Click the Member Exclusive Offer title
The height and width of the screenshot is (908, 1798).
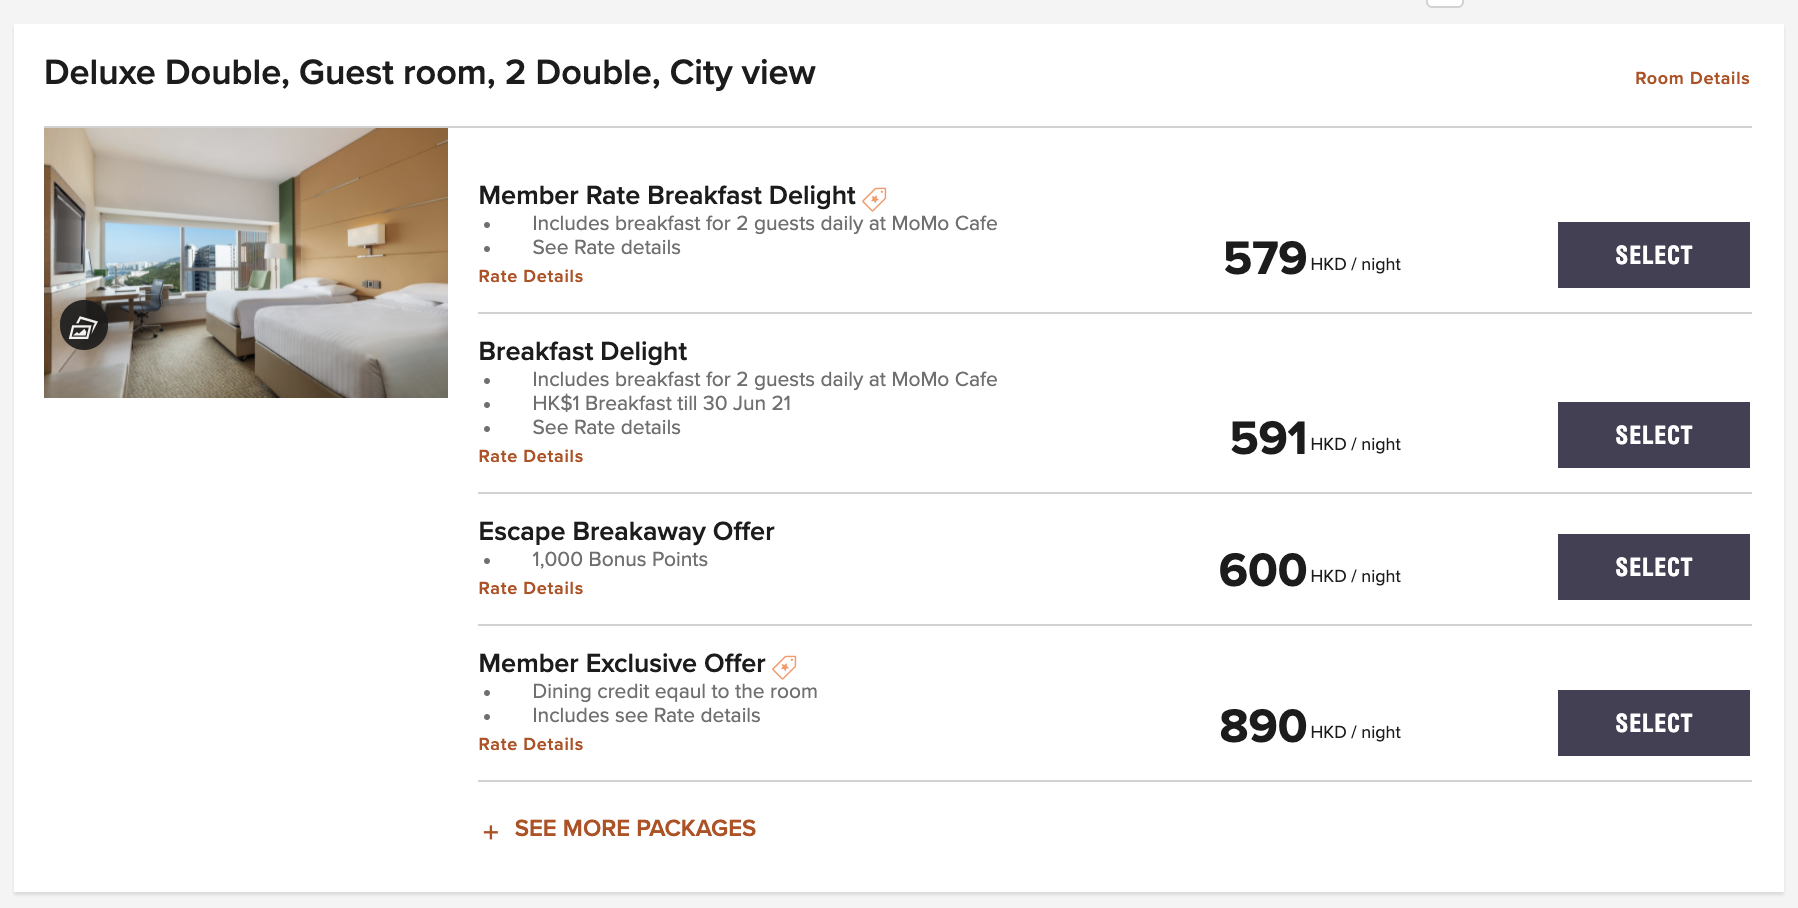pyautogui.click(x=622, y=663)
